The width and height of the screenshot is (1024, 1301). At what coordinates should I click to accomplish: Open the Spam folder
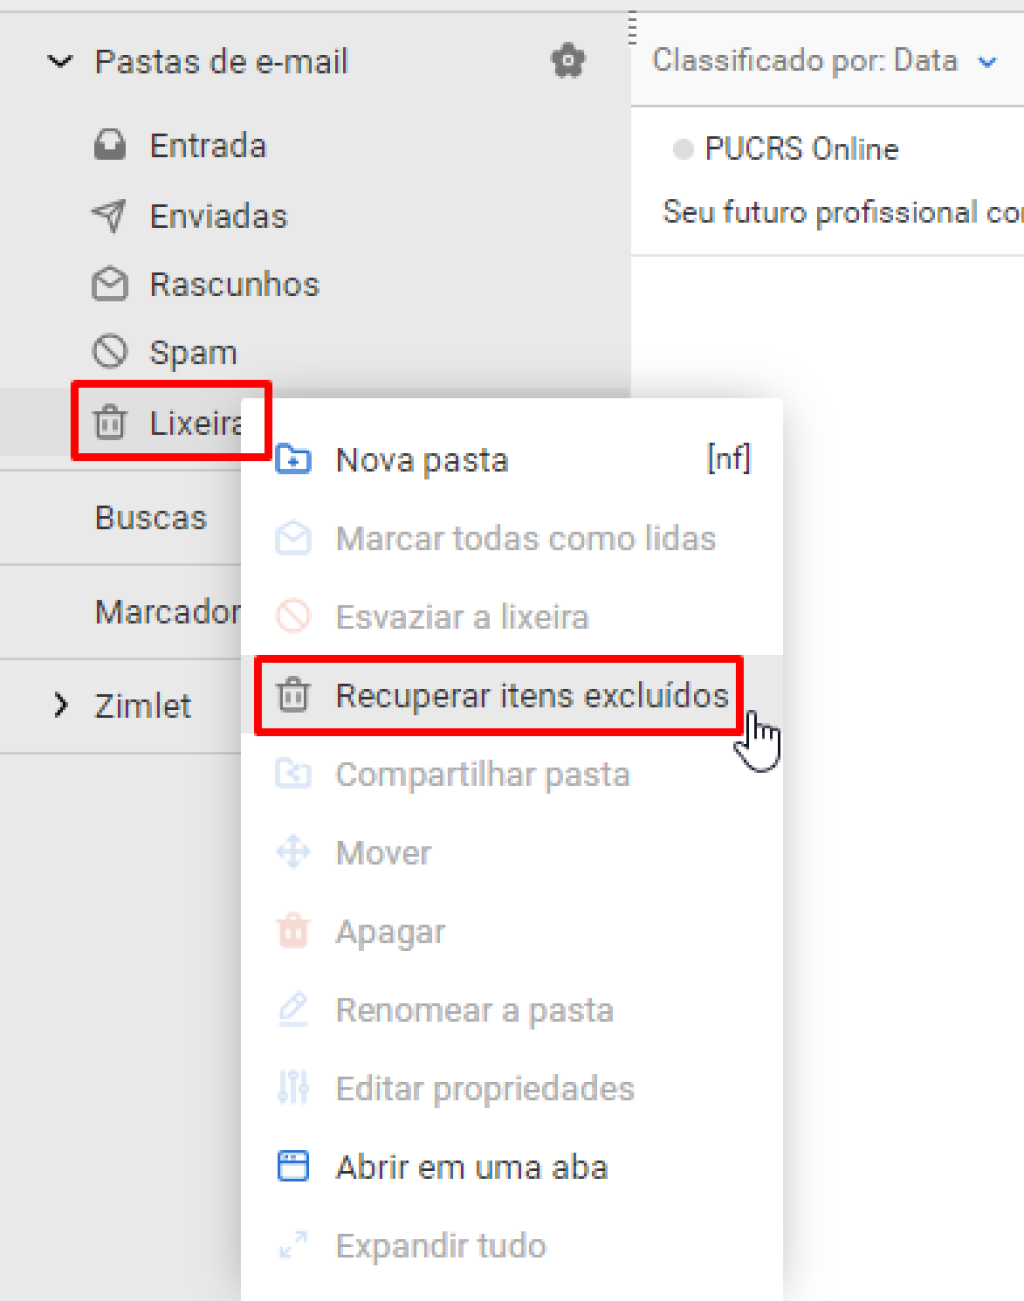(193, 353)
